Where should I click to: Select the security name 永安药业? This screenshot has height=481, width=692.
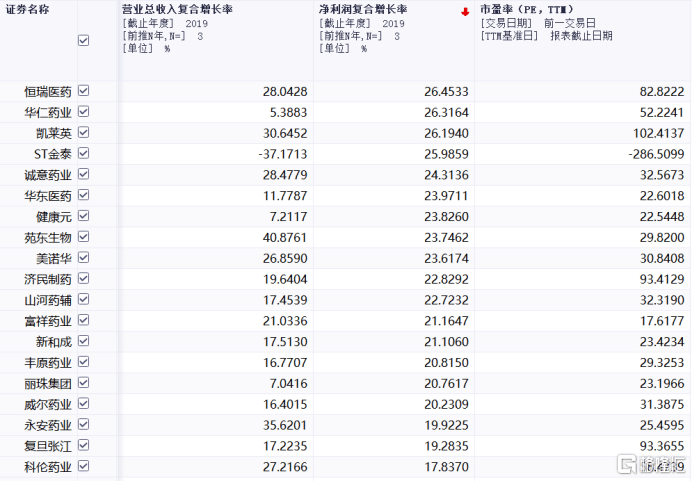[x=48, y=425]
